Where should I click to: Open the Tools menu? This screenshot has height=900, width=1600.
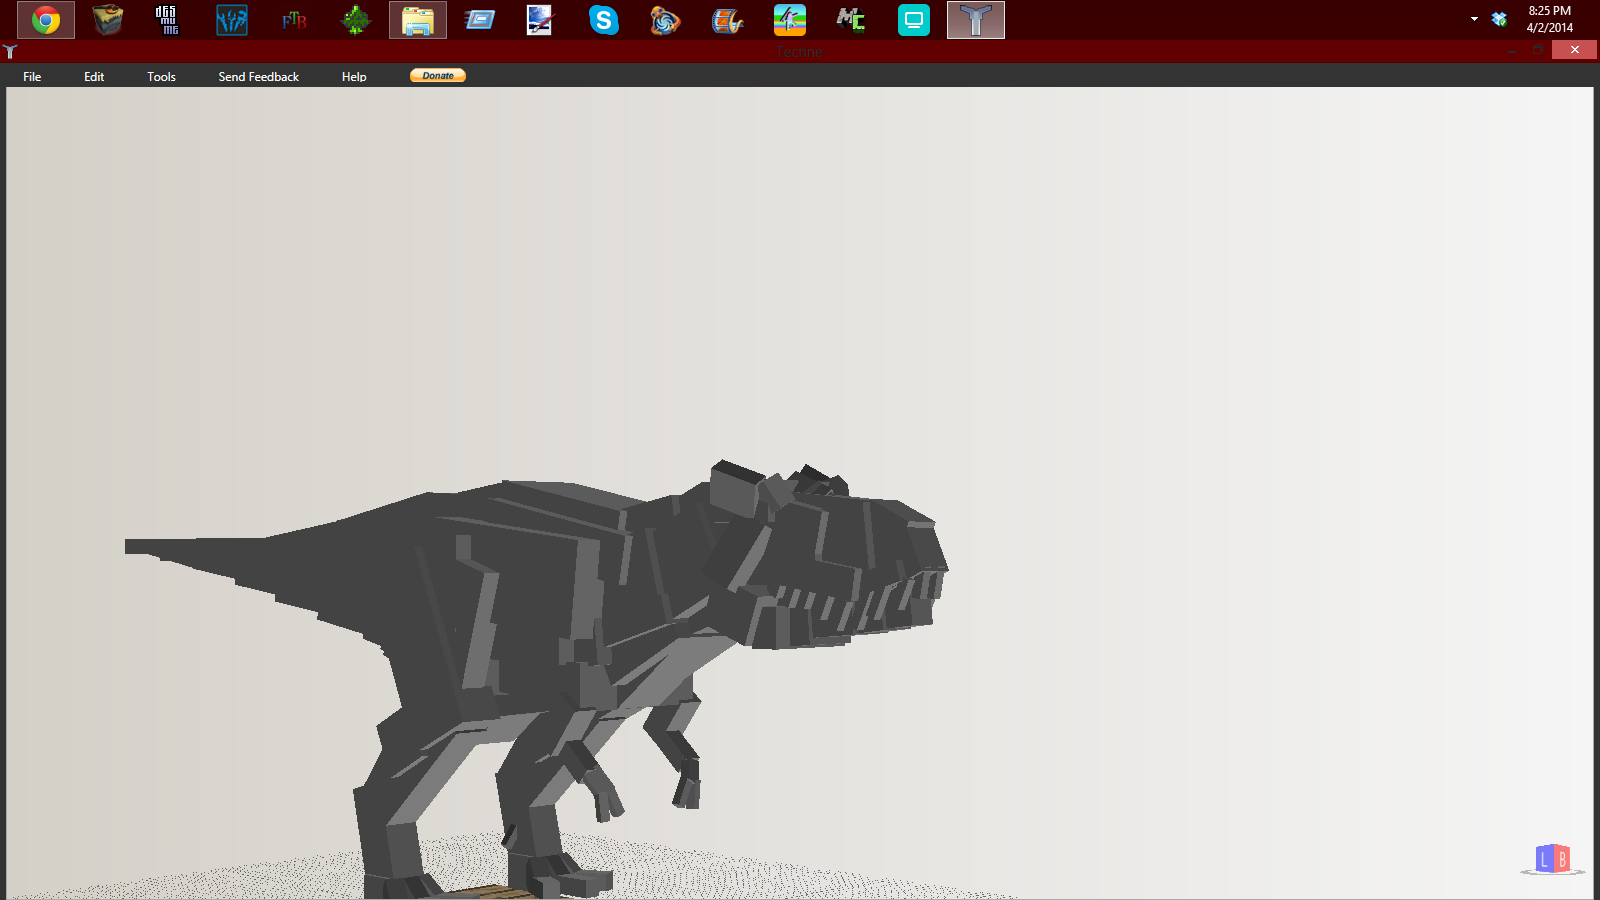click(x=161, y=76)
